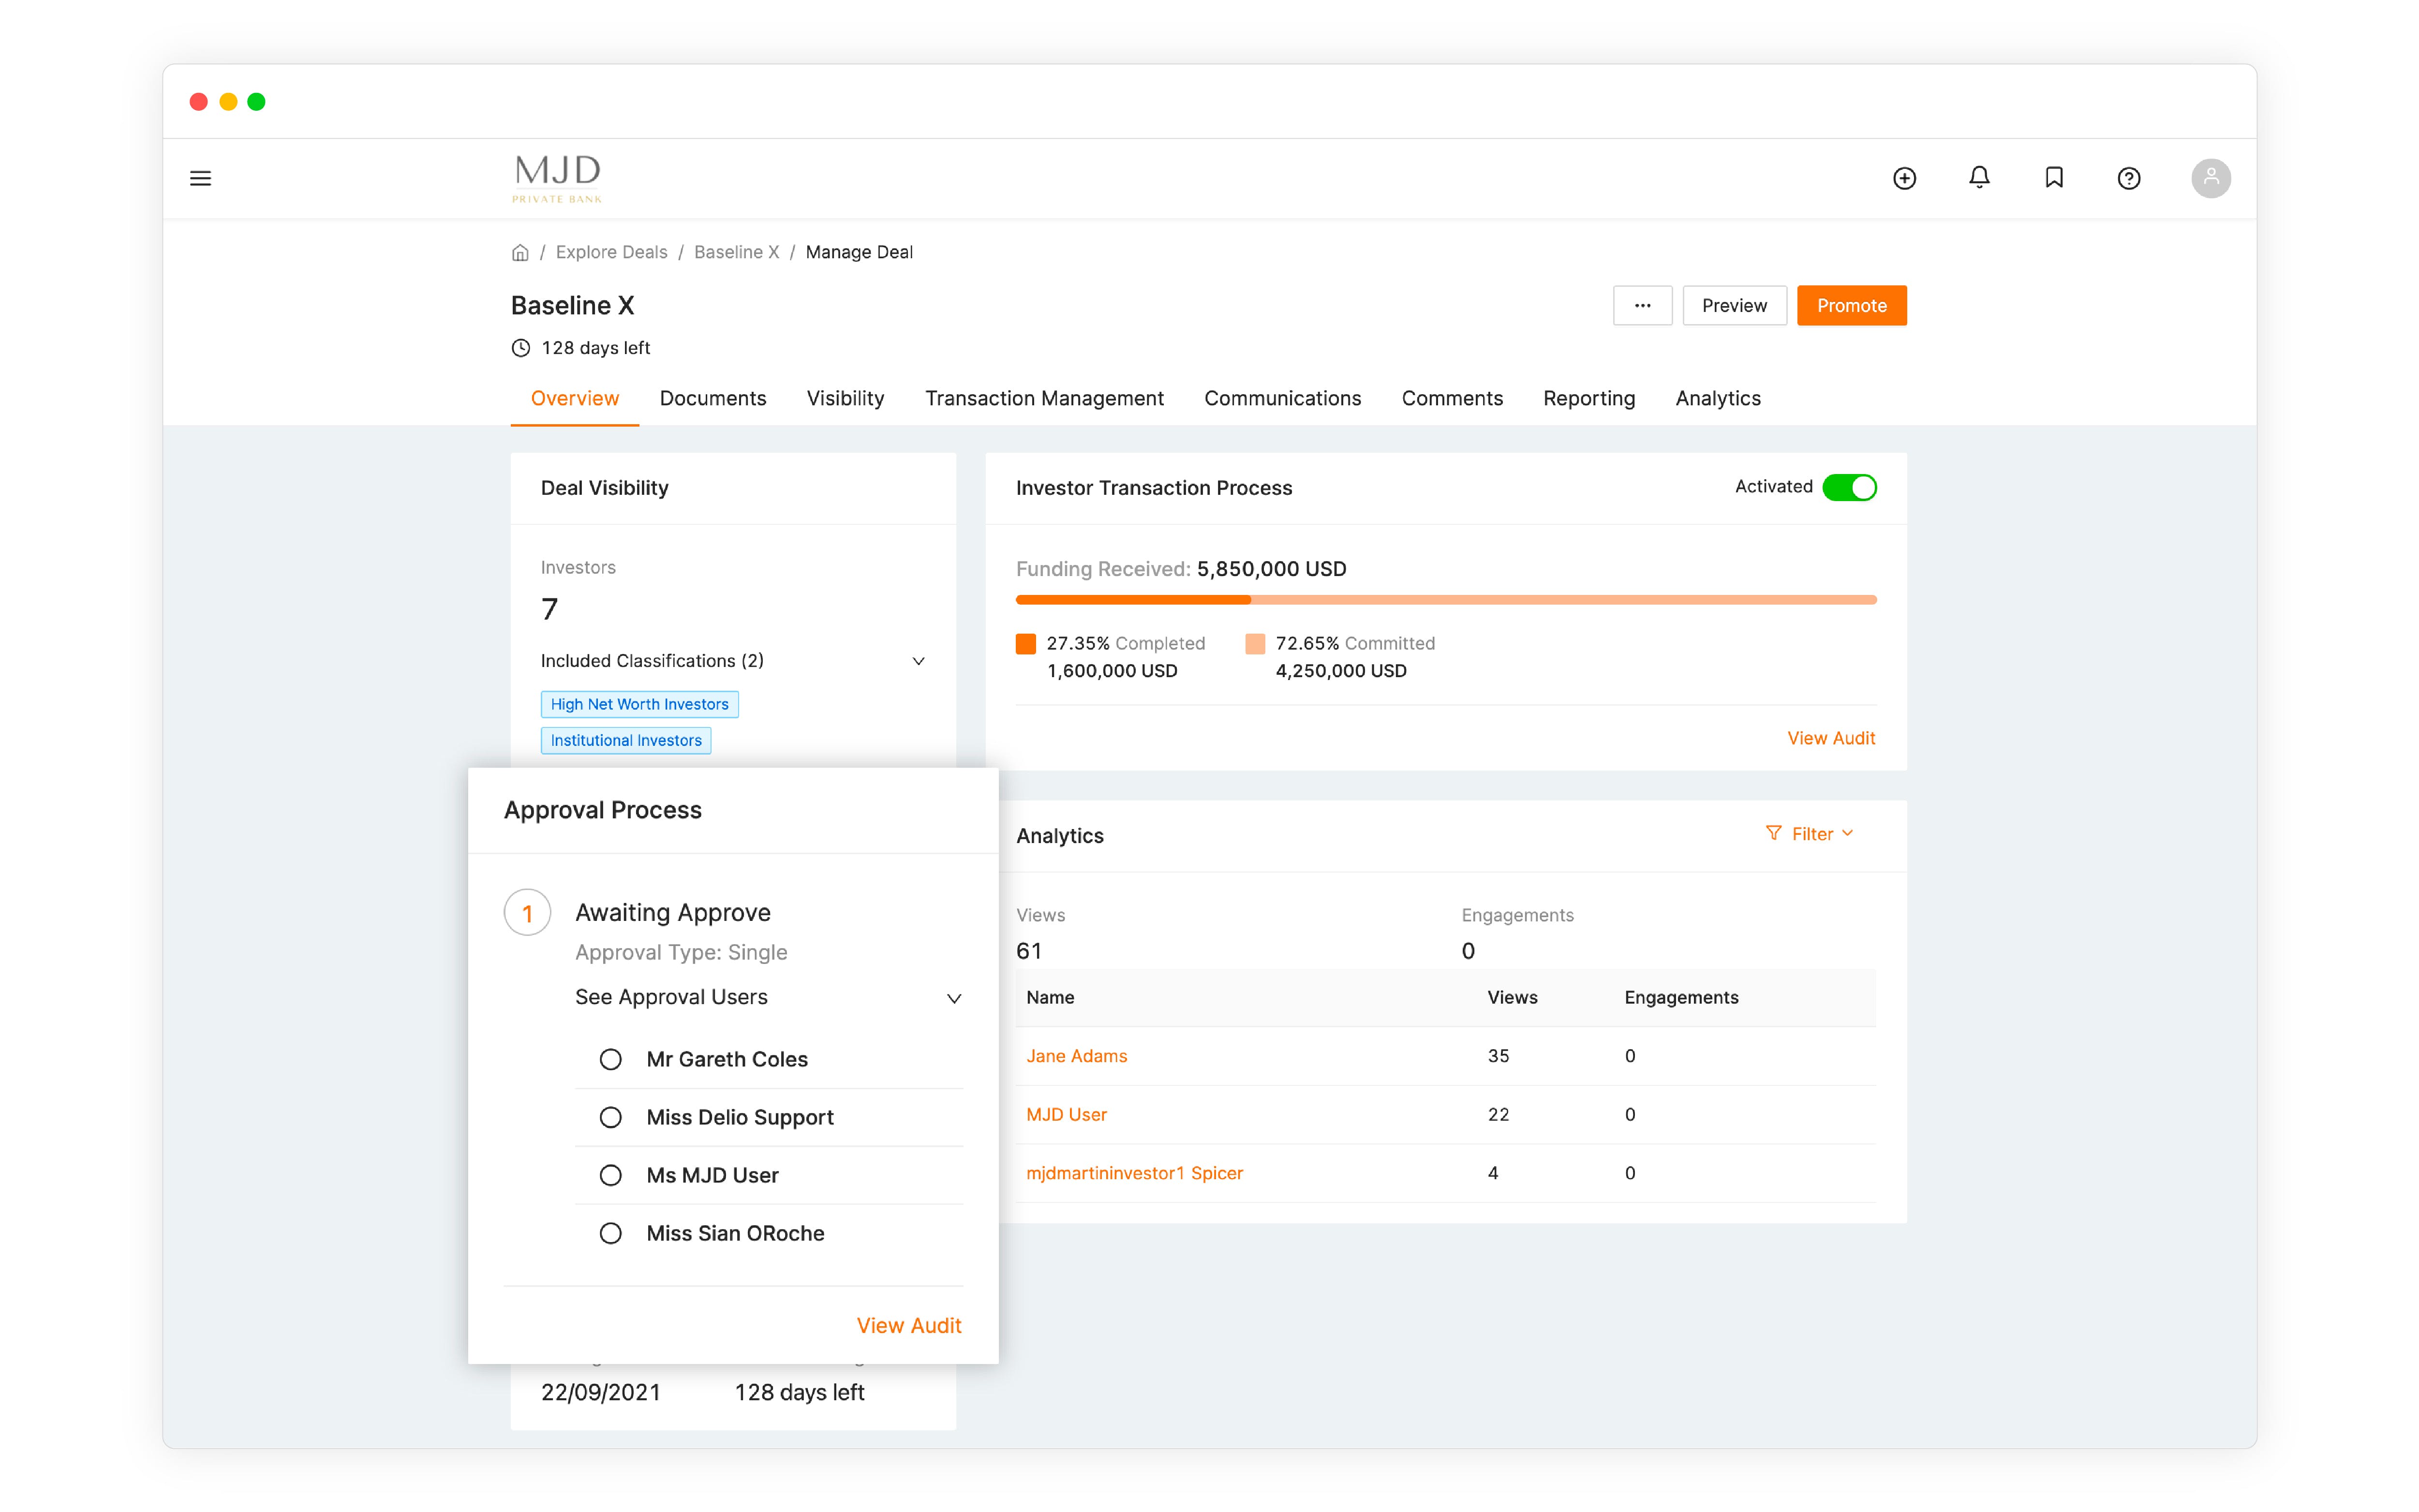Collapse the See Approval Users list

coord(953,998)
